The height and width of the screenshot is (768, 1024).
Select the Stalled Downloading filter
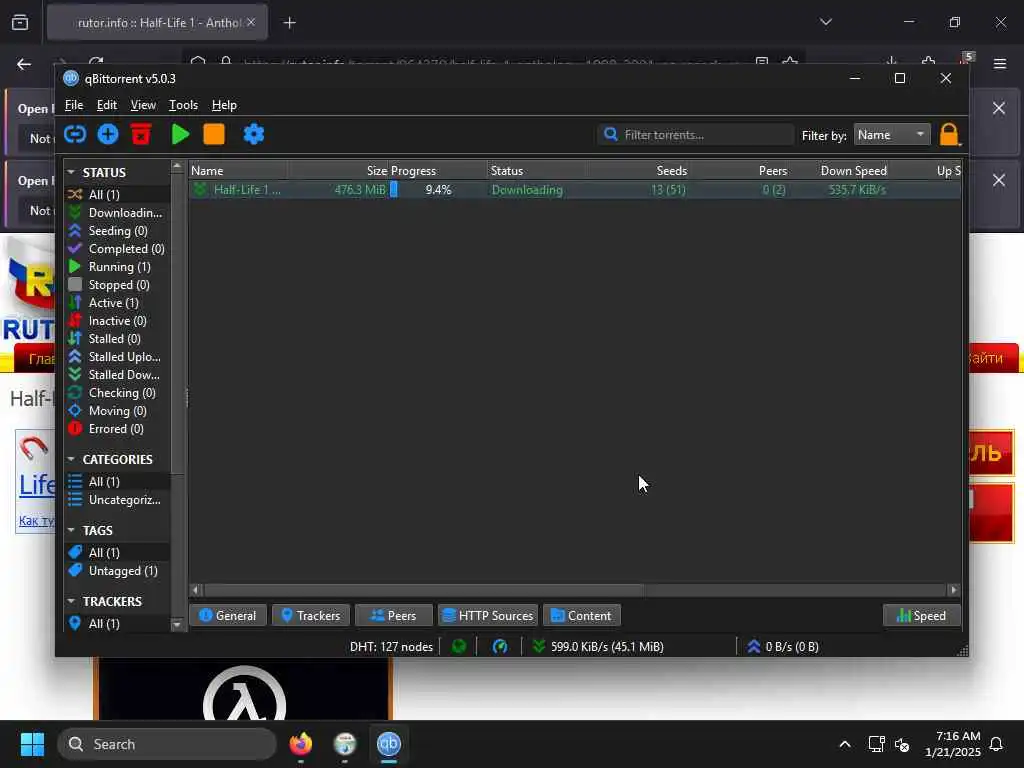pyautogui.click(x=118, y=375)
